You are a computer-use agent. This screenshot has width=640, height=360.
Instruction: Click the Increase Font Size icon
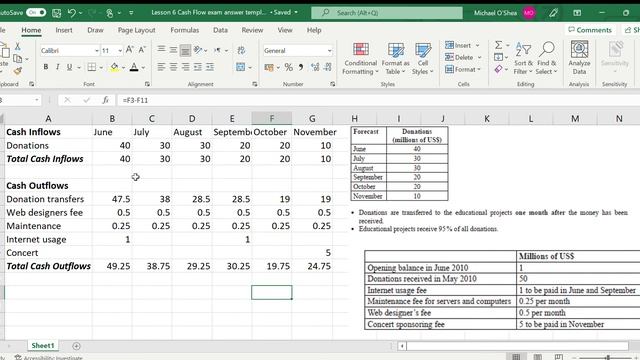coord(129,50)
